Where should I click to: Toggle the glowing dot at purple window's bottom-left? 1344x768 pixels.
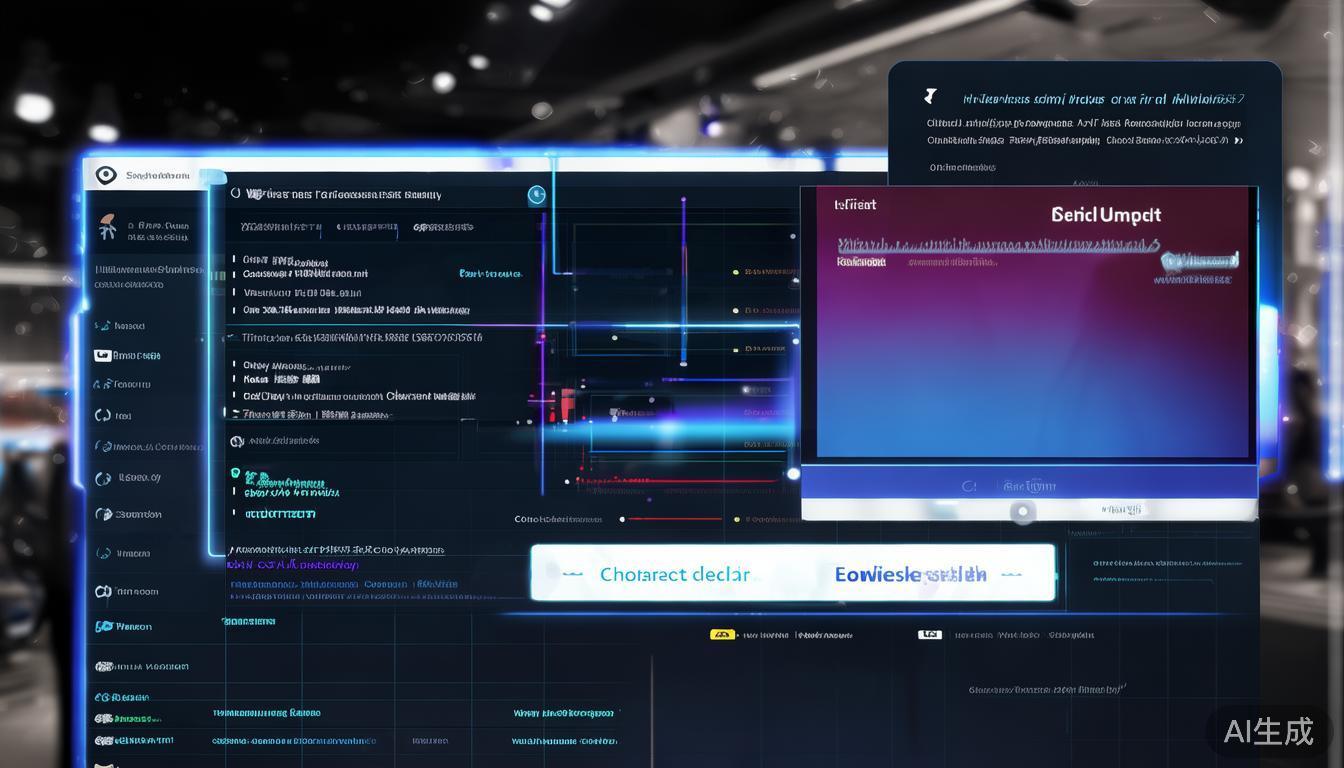click(x=793, y=474)
